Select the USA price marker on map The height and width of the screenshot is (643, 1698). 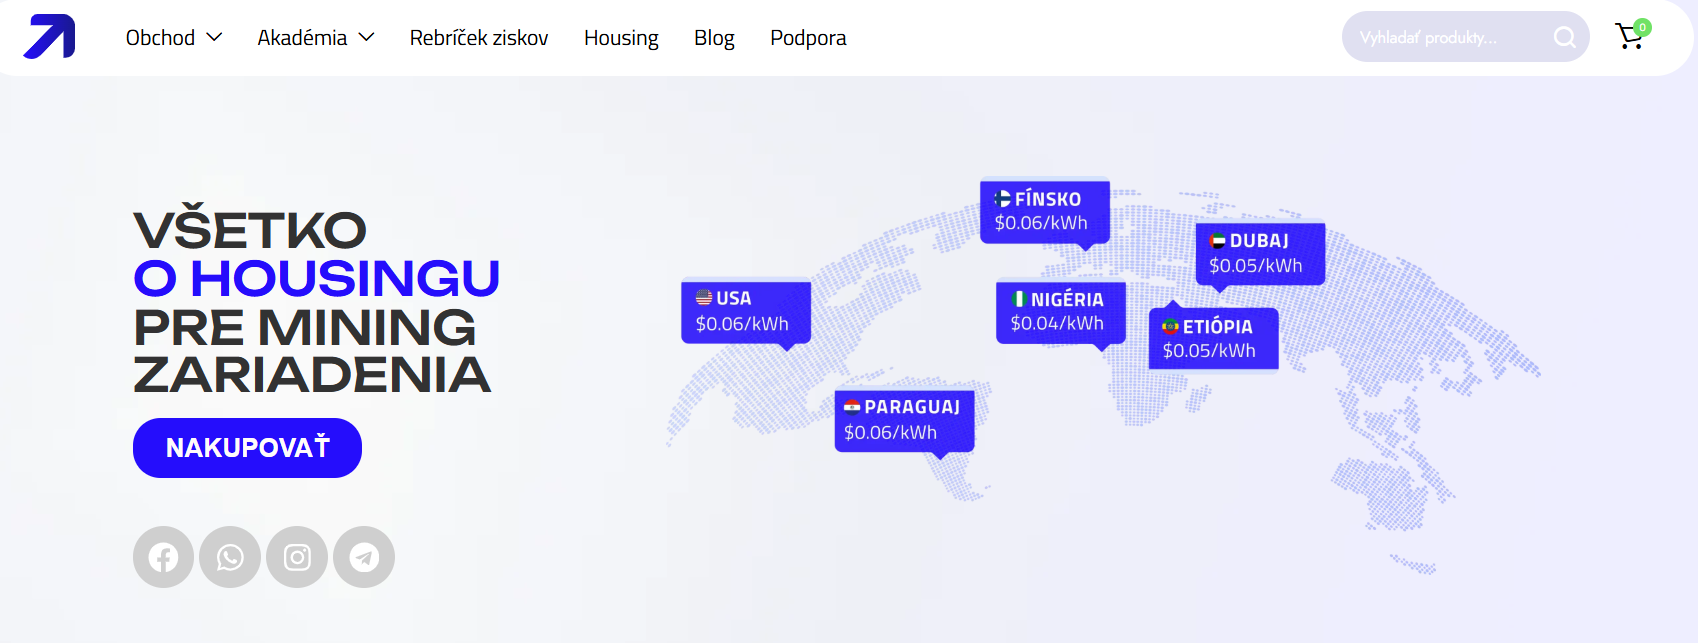coord(745,311)
